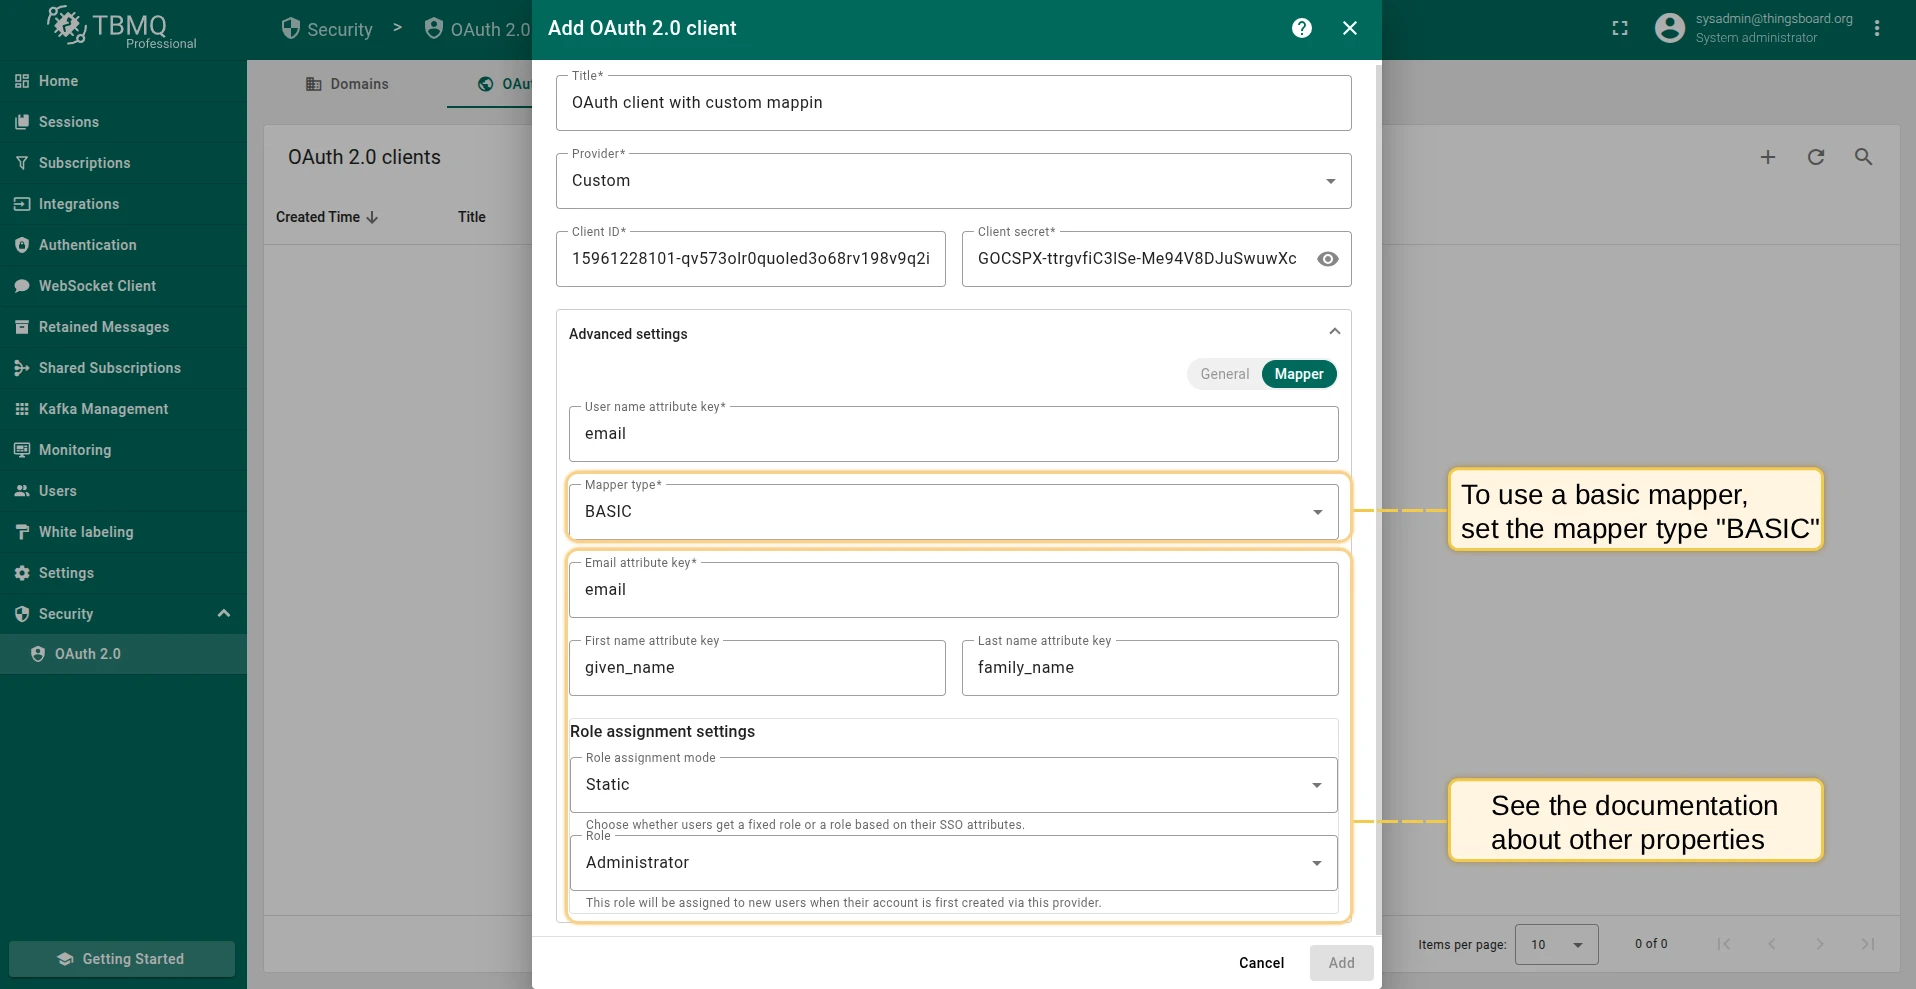Collapse the Security sidebar group
Screen dimensions: 1916x989
coord(224,613)
